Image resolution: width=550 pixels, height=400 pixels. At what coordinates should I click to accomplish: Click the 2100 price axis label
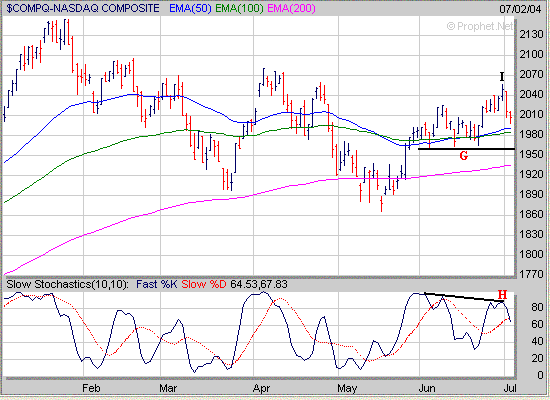tap(531, 54)
